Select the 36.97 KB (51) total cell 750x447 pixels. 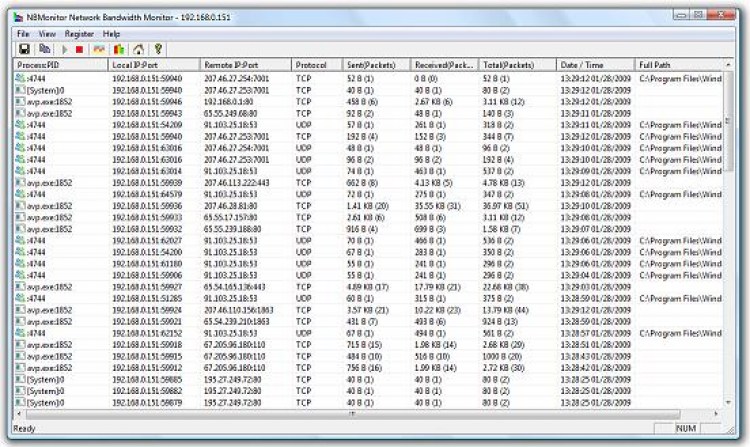(506, 206)
